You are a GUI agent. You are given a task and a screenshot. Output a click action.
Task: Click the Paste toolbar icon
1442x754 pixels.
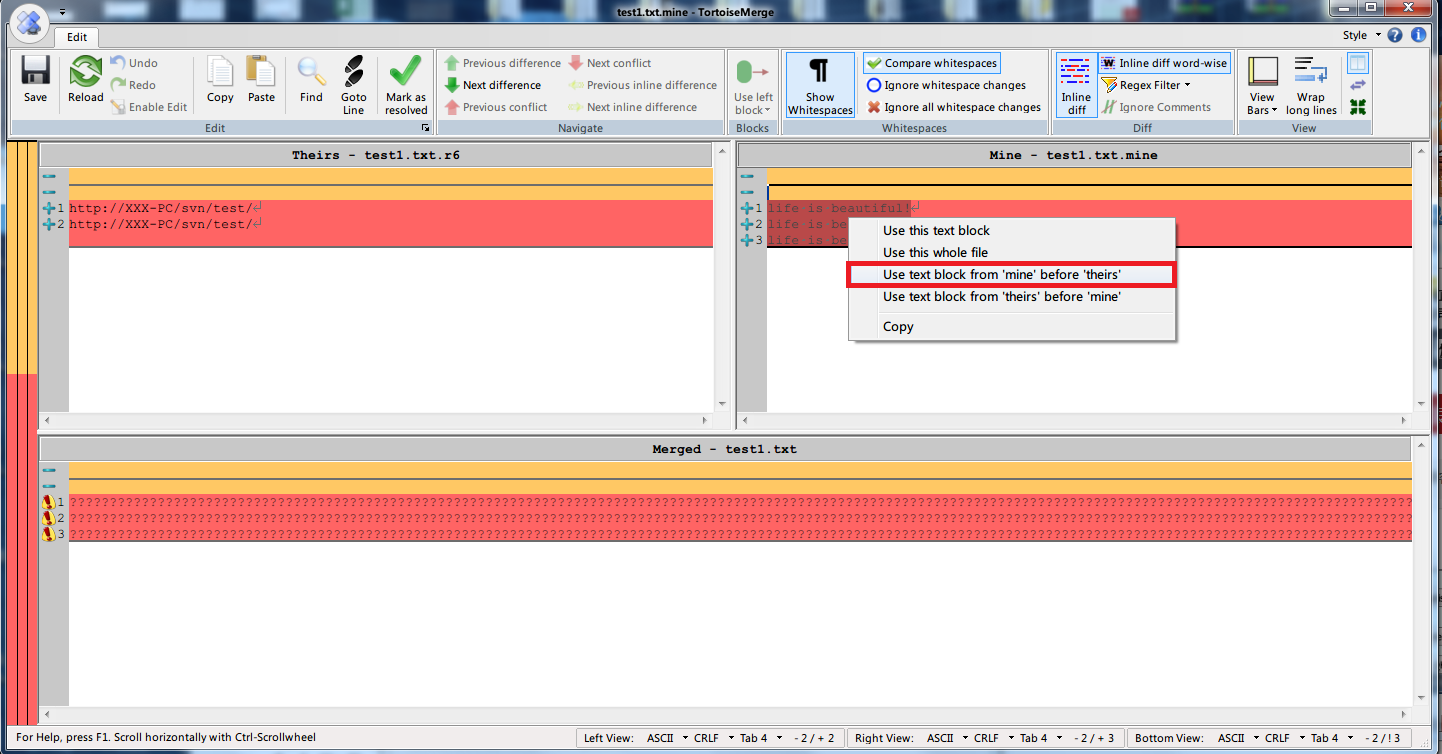coord(261,80)
